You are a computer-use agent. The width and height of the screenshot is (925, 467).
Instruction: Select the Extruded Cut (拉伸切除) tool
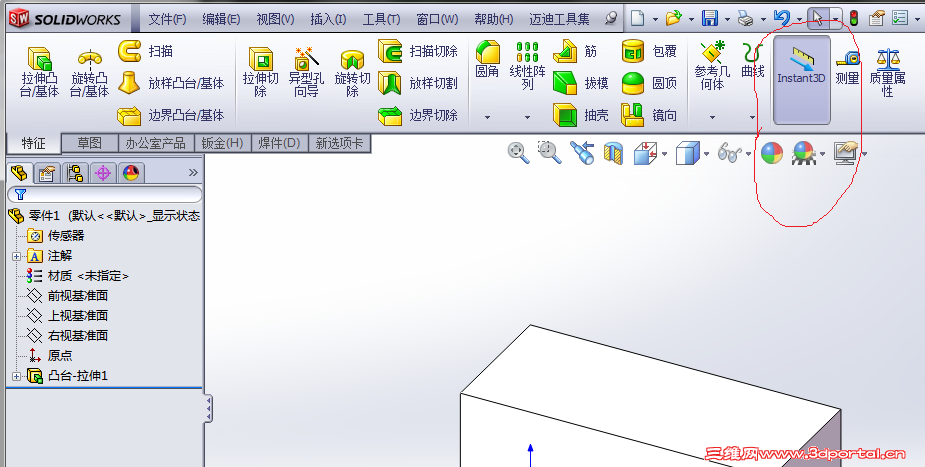[260, 72]
